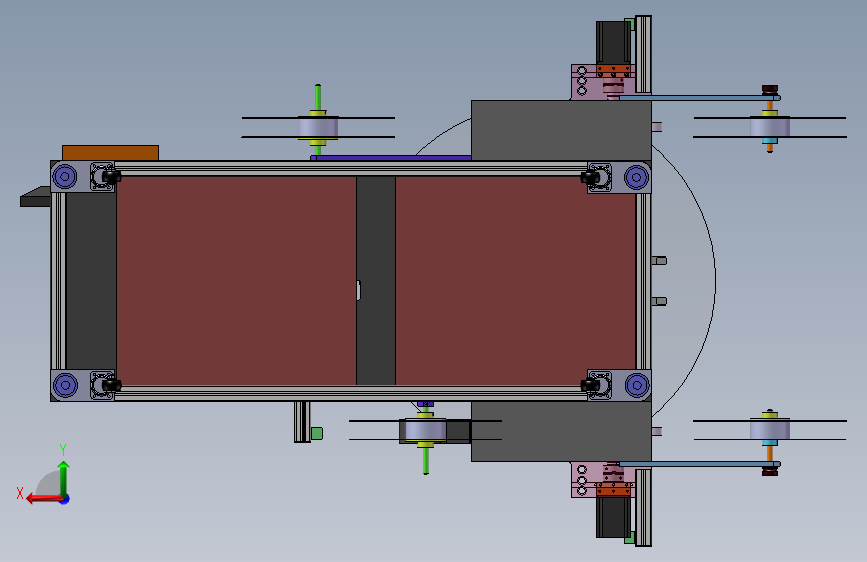This screenshot has height=562, width=867.
Task: Select the short vertical extrusion below the bottom rail
Action: [302, 422]
